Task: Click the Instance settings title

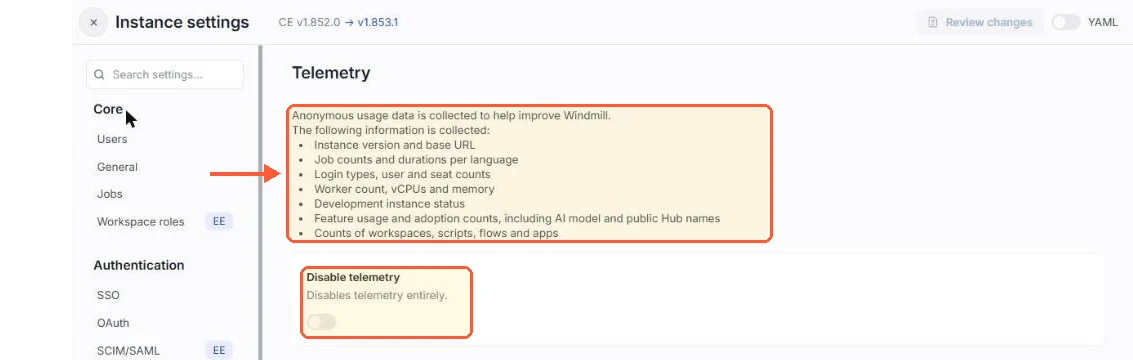Action: point(182,22)
